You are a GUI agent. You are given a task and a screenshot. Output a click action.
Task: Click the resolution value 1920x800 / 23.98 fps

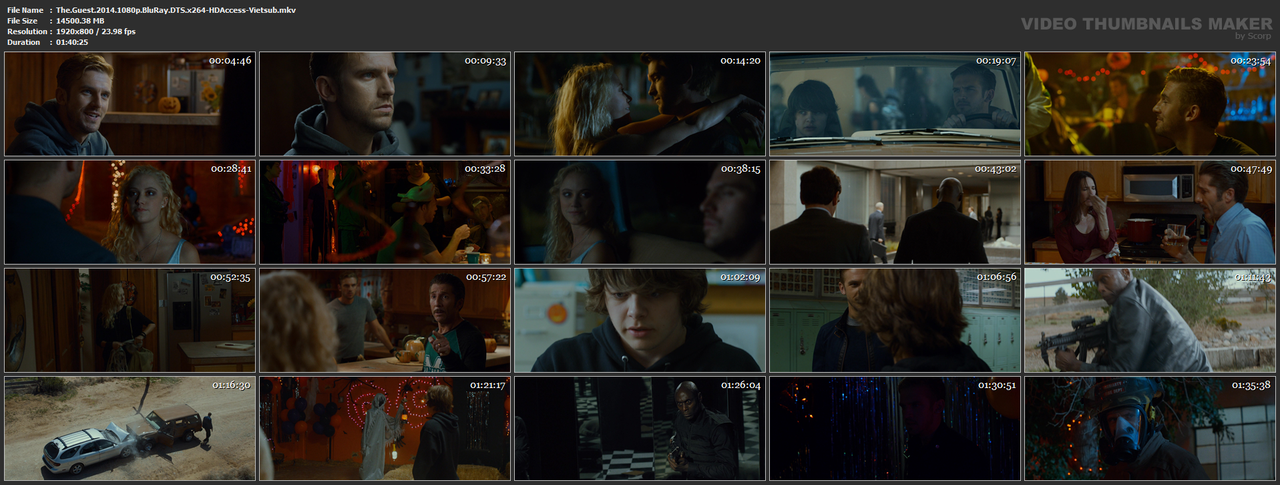point(96,31)
